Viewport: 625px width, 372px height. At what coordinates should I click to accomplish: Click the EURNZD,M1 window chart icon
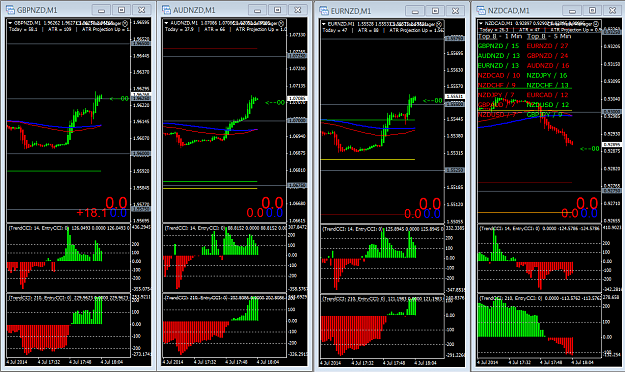[x=324, y=11]
